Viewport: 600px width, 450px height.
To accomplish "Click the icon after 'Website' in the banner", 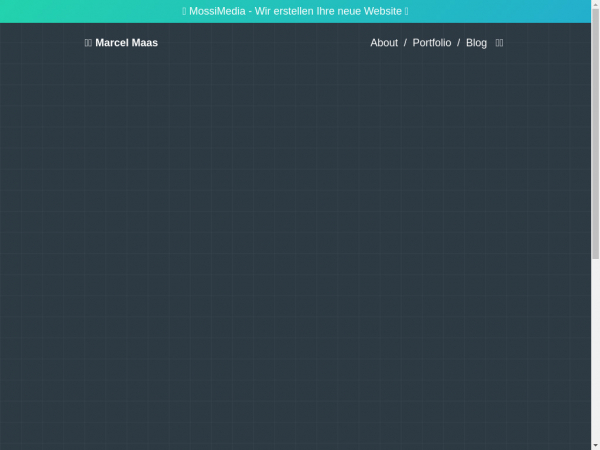I will tap(407, 11).
